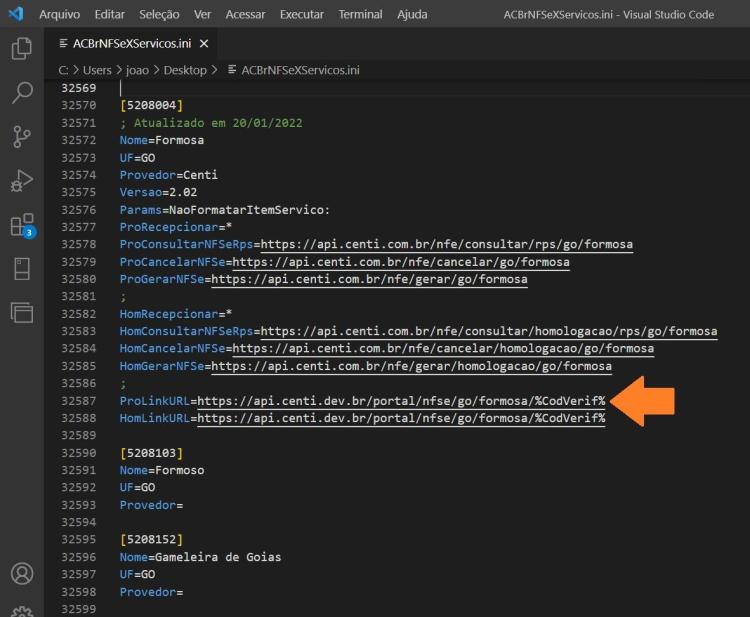Open the Executar menu
The image size is (750, 617).
pyautogui.click(x=302, y=15)
